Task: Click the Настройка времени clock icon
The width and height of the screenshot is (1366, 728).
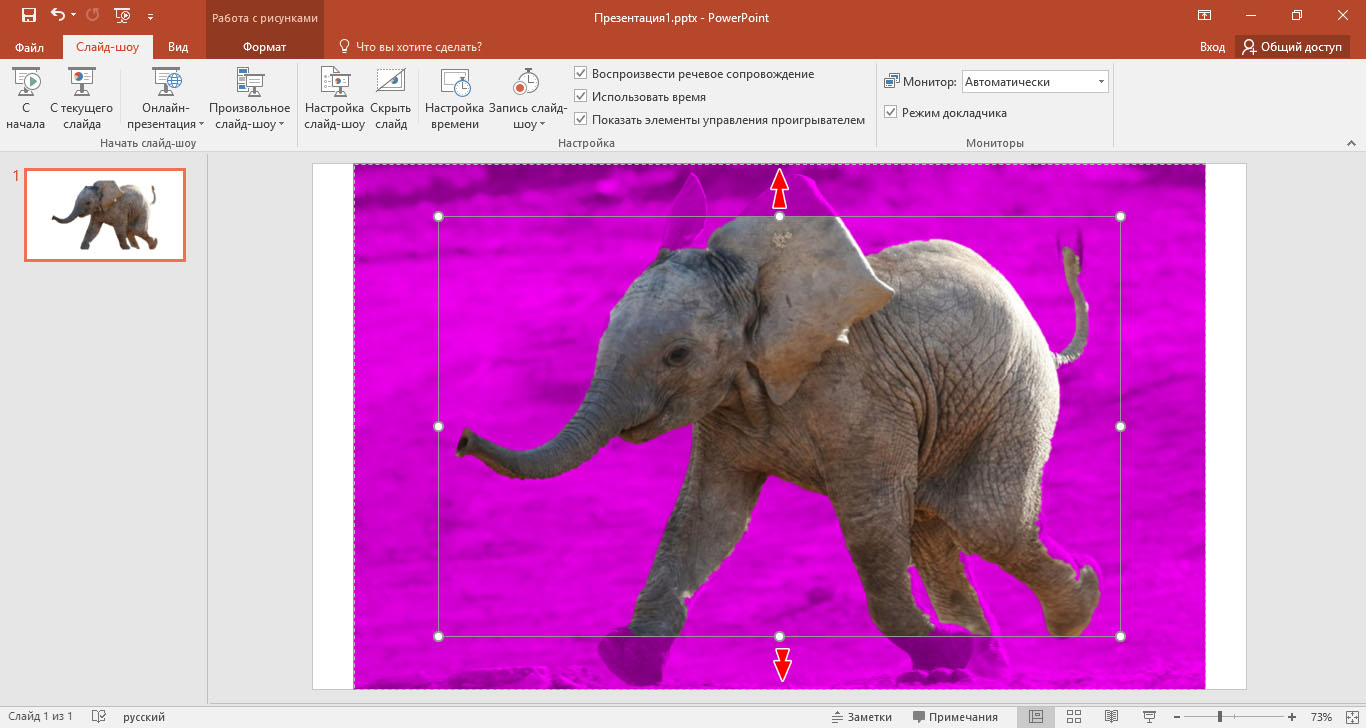Action: click(x=455, y=82)
